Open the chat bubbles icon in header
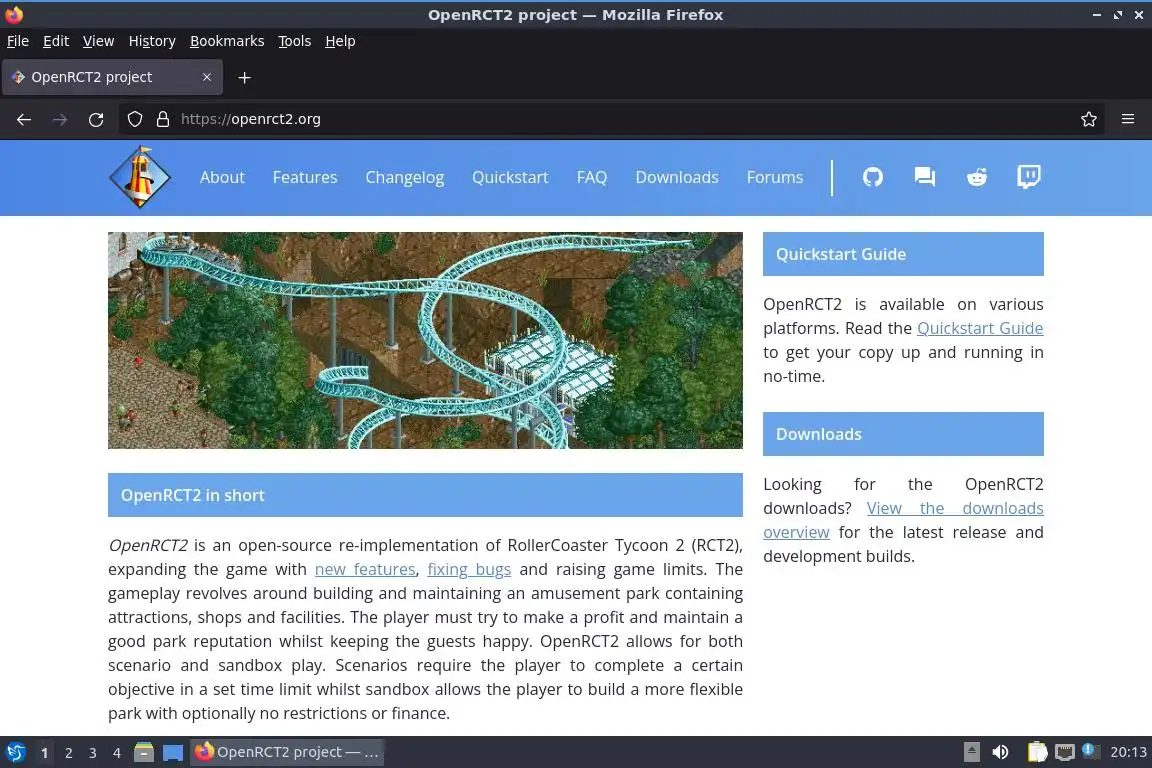This screenshot has height=768, width=1152. 924,177
